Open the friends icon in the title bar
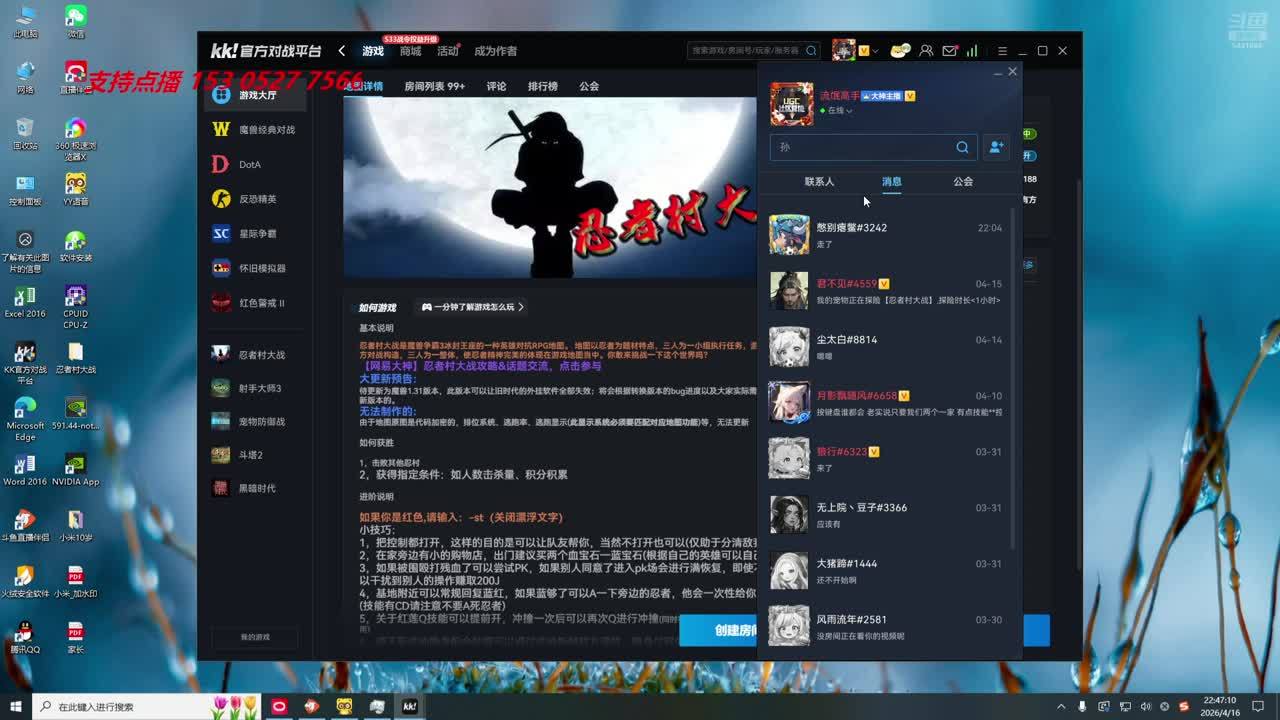Image resolution: width=1280 pixels, height=720 pixels. pos(926,51)
